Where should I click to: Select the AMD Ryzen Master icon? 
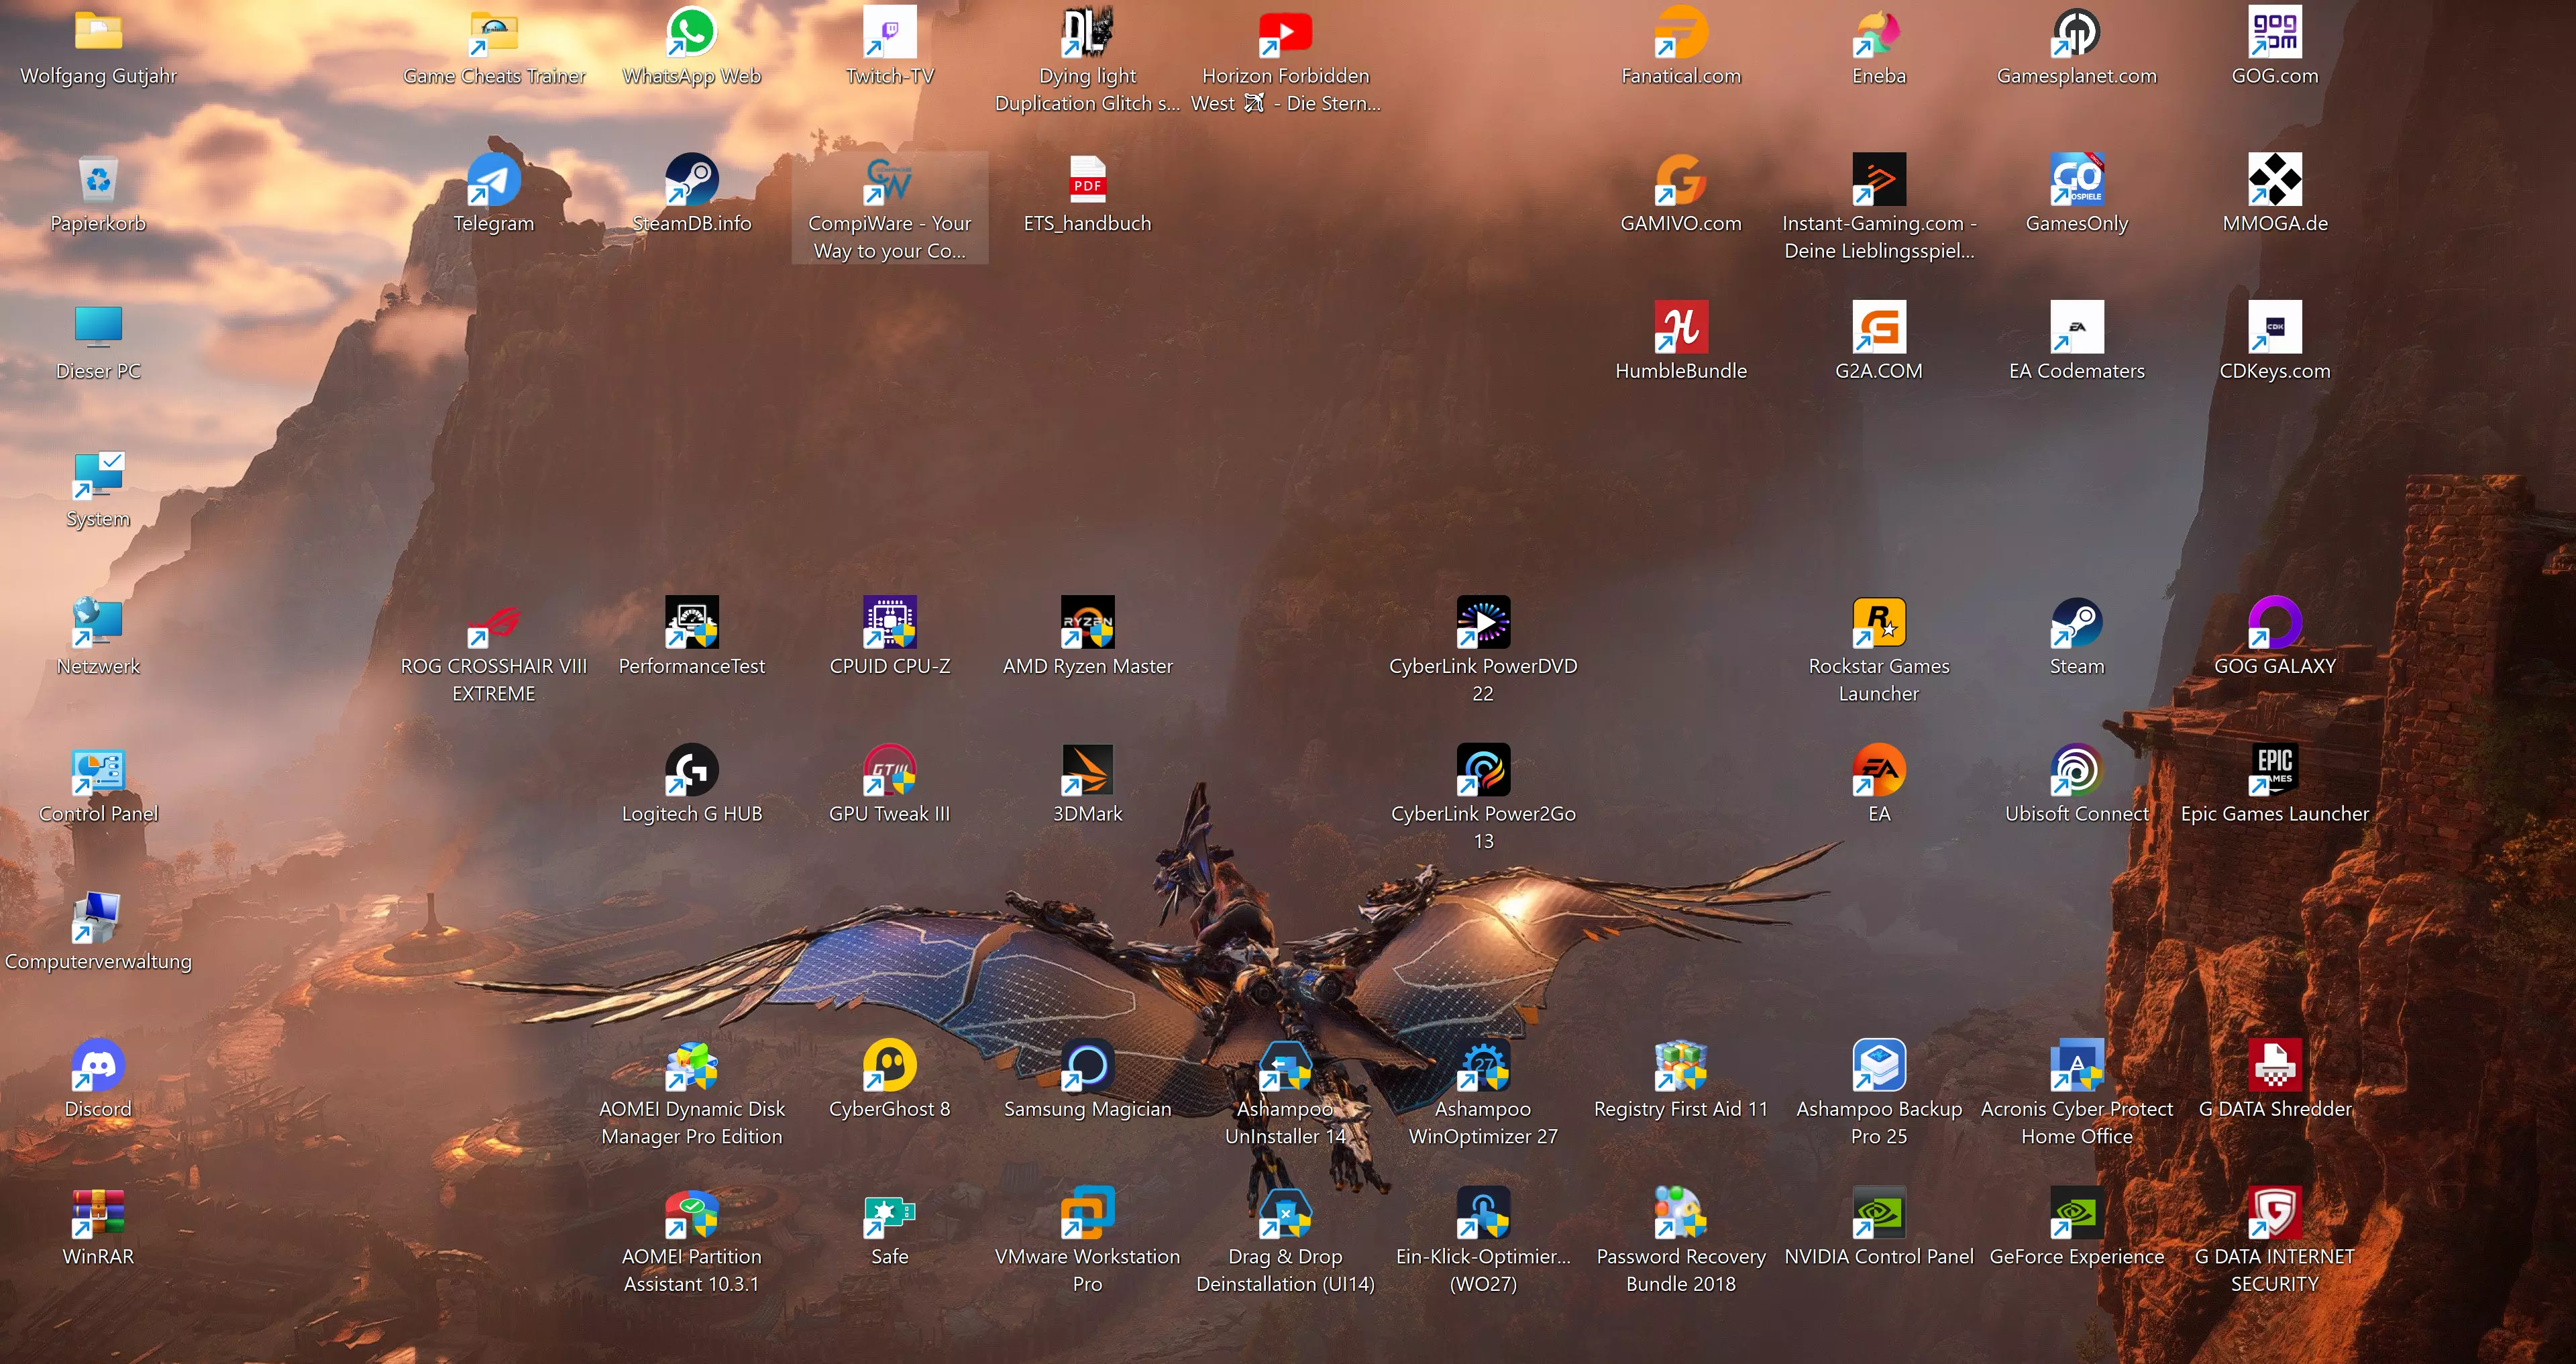(1088, 622)
